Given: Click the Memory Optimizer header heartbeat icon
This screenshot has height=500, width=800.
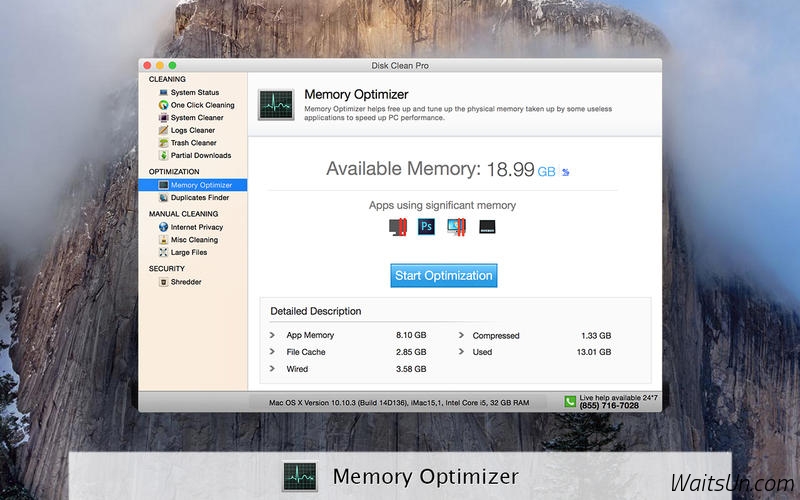Looking at the screenshot, I should coord(276,105).
